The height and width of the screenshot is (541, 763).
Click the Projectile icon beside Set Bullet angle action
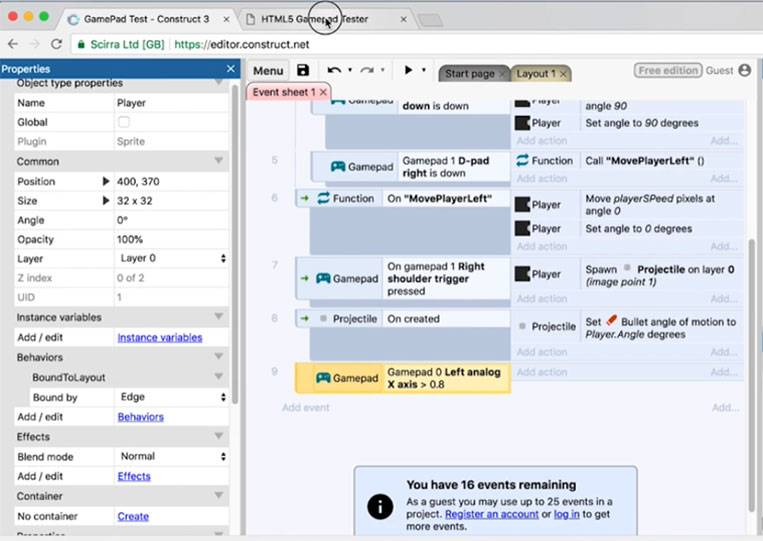point(522,326)
